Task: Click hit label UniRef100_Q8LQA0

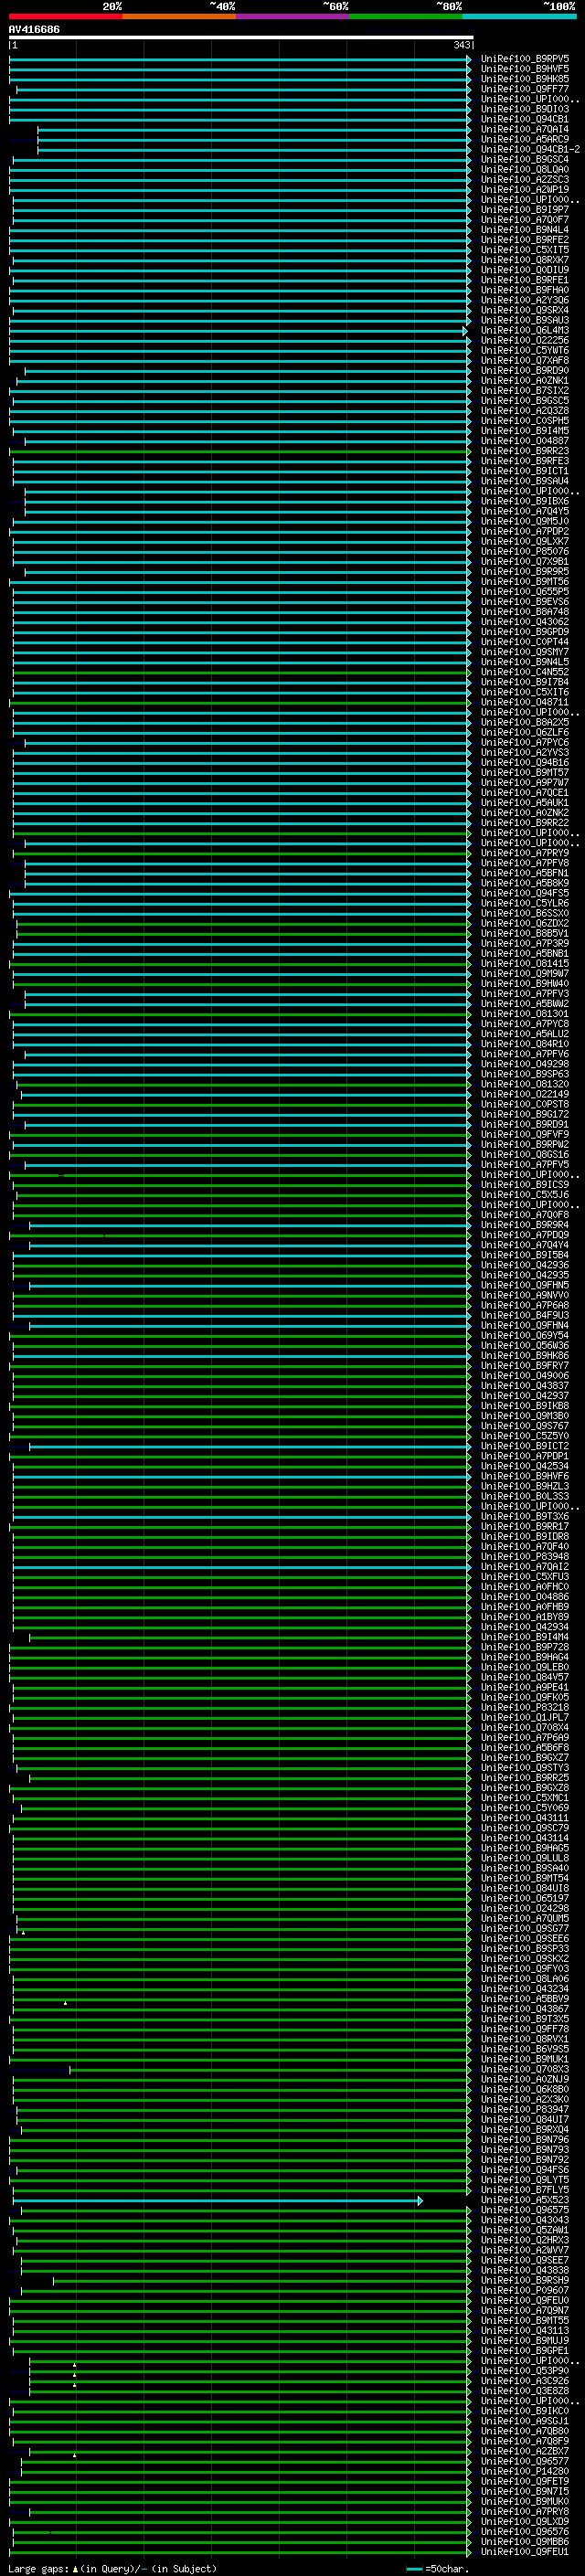Action: [525, 169]
